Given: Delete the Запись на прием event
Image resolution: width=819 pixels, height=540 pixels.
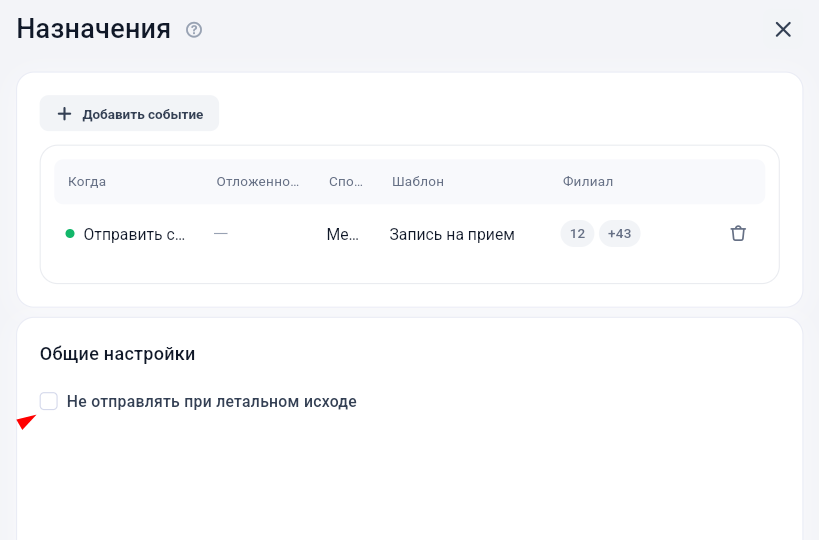Looking at the screenshot, I should (738, 233).
